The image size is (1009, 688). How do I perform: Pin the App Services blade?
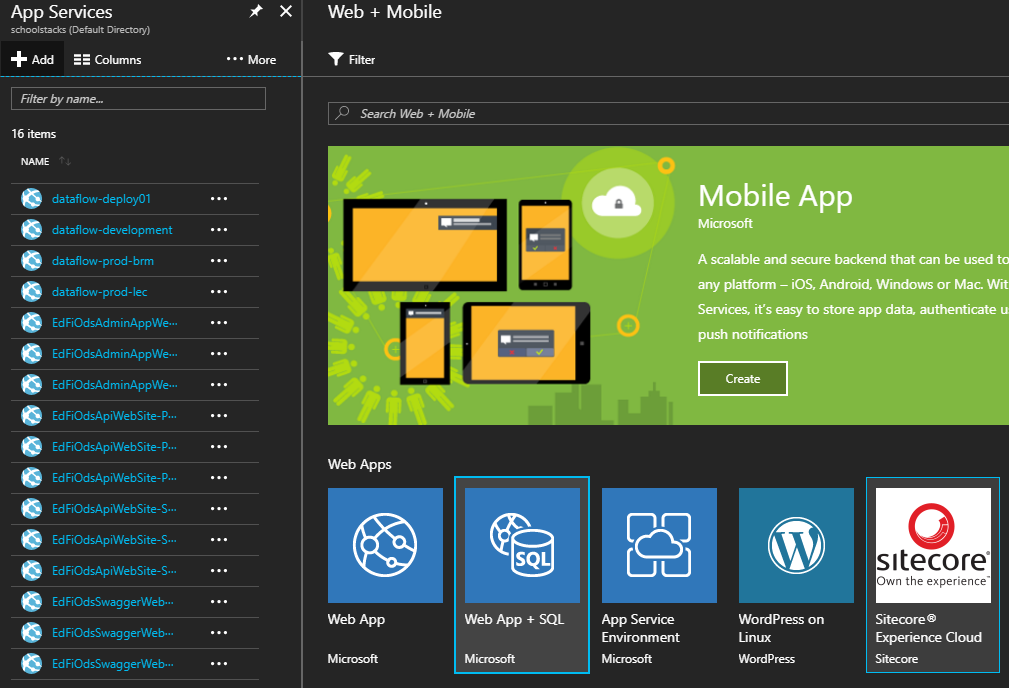(256, 12)
